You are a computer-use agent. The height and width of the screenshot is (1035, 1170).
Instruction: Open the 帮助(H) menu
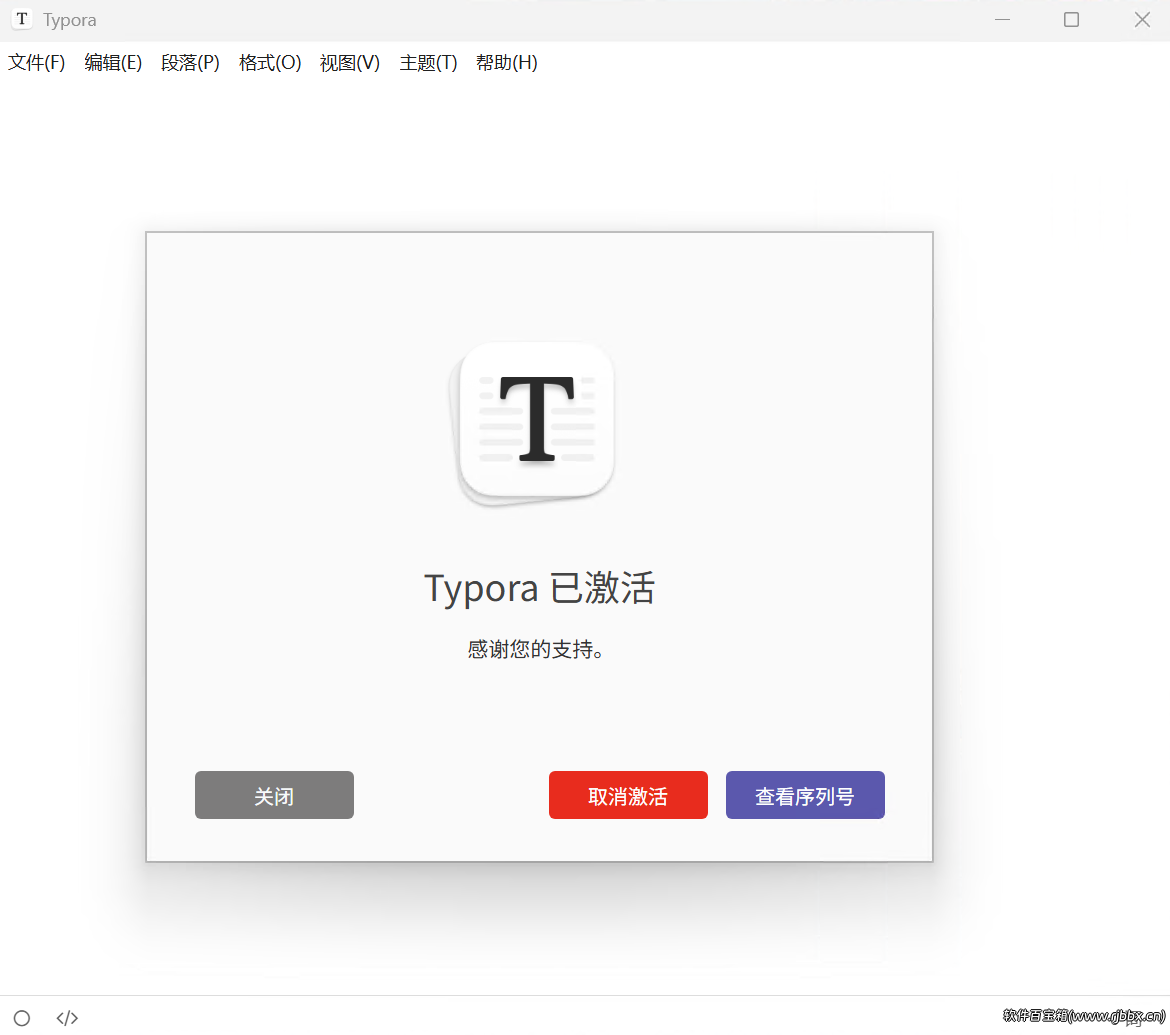coord(506,63)
